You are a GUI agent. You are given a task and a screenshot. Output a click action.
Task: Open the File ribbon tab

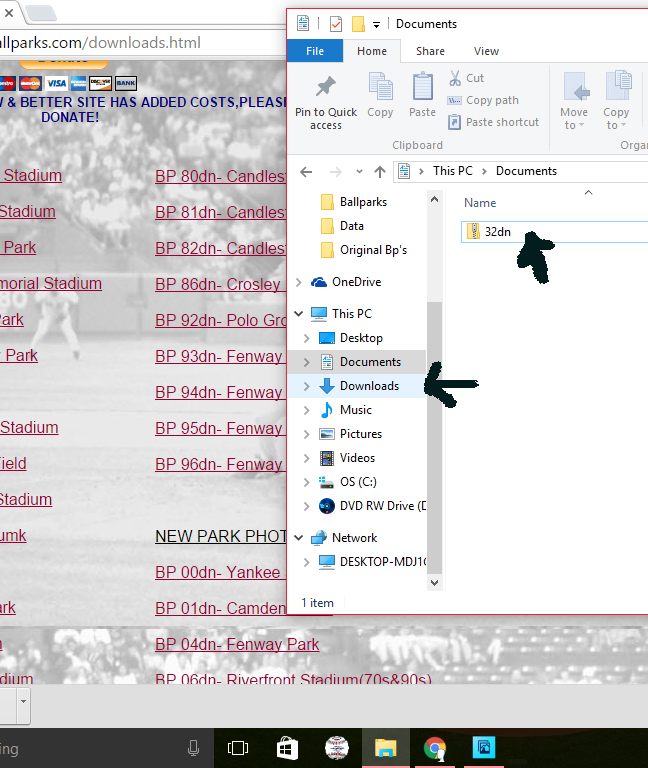(x=314, y=51)
